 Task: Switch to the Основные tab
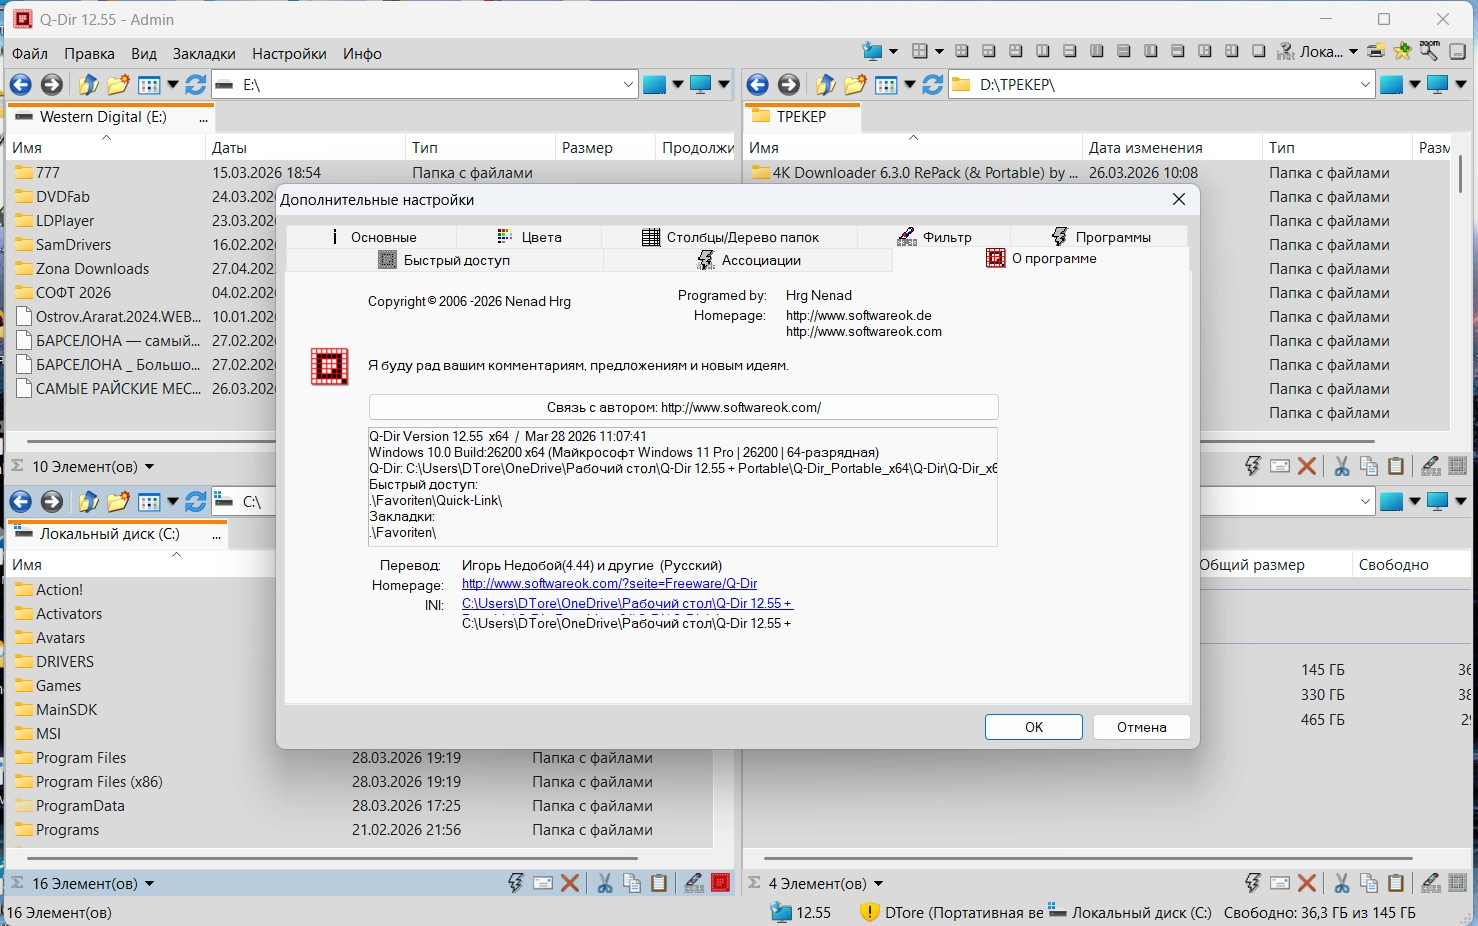click(372, 237)
